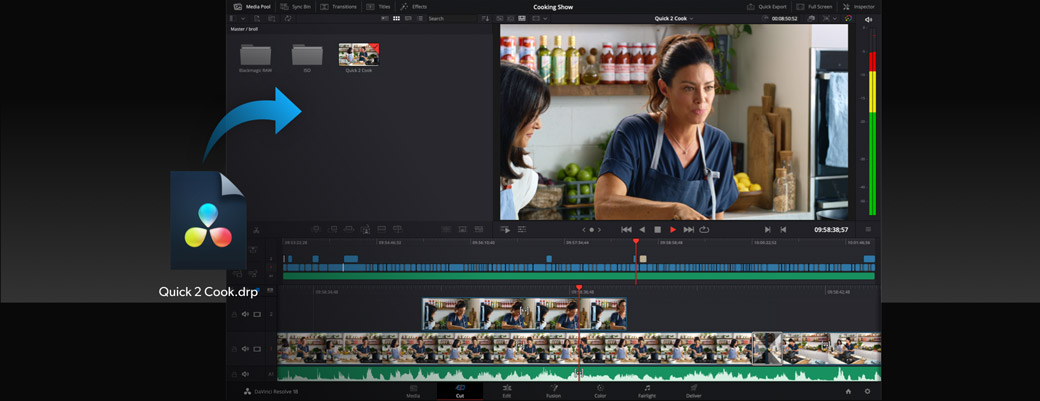This screenshot has width=1040, height=401.
Task: Mute audio track A1
Action: tap(245, 374)
